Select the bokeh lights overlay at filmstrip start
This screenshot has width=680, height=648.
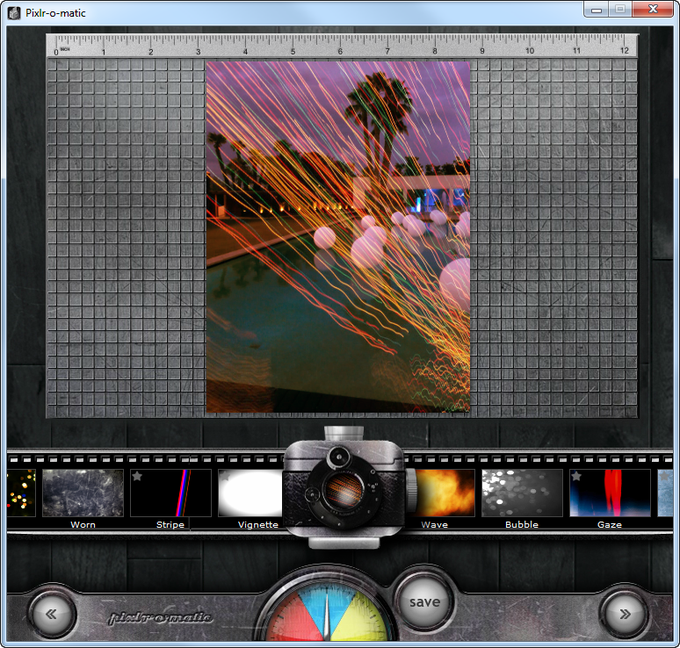coord(21,493)
